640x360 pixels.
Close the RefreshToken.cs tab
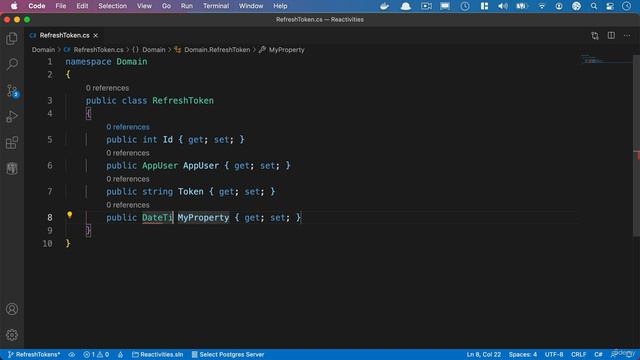[x=96, y=36]
